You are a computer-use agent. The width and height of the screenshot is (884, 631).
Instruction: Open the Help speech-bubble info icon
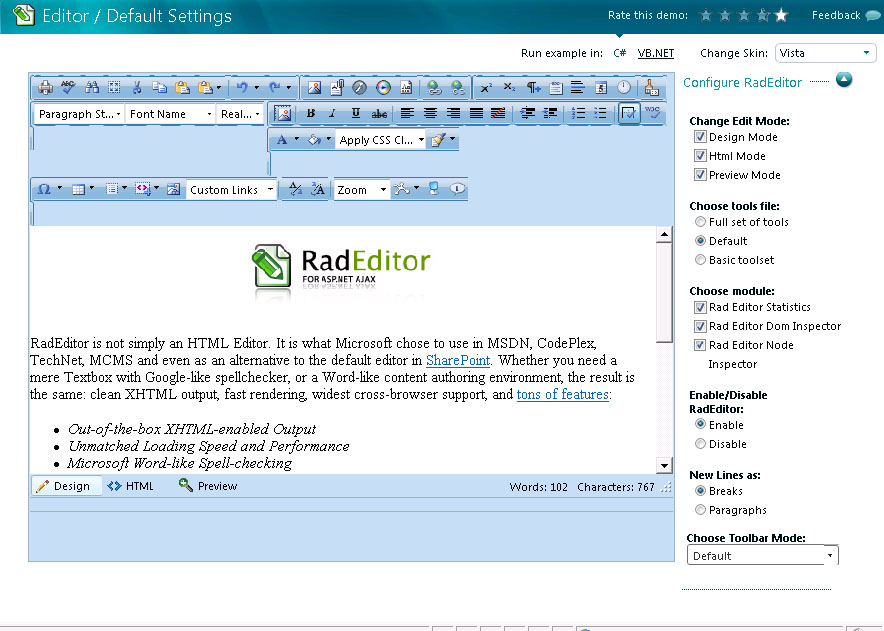coord(457,189)
